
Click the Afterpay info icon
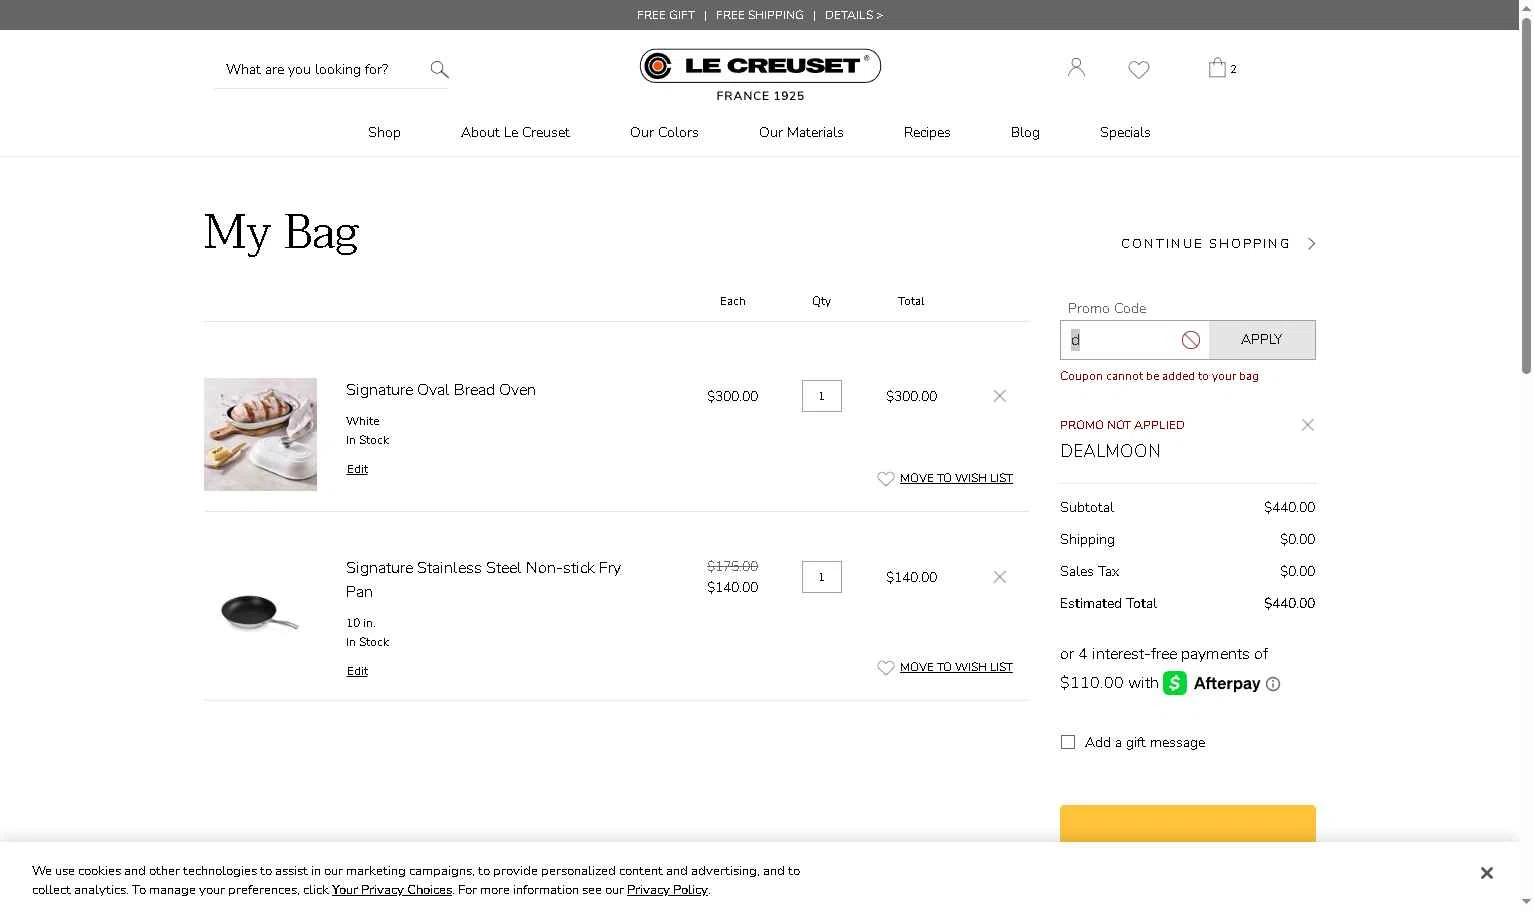point(1273,684)
